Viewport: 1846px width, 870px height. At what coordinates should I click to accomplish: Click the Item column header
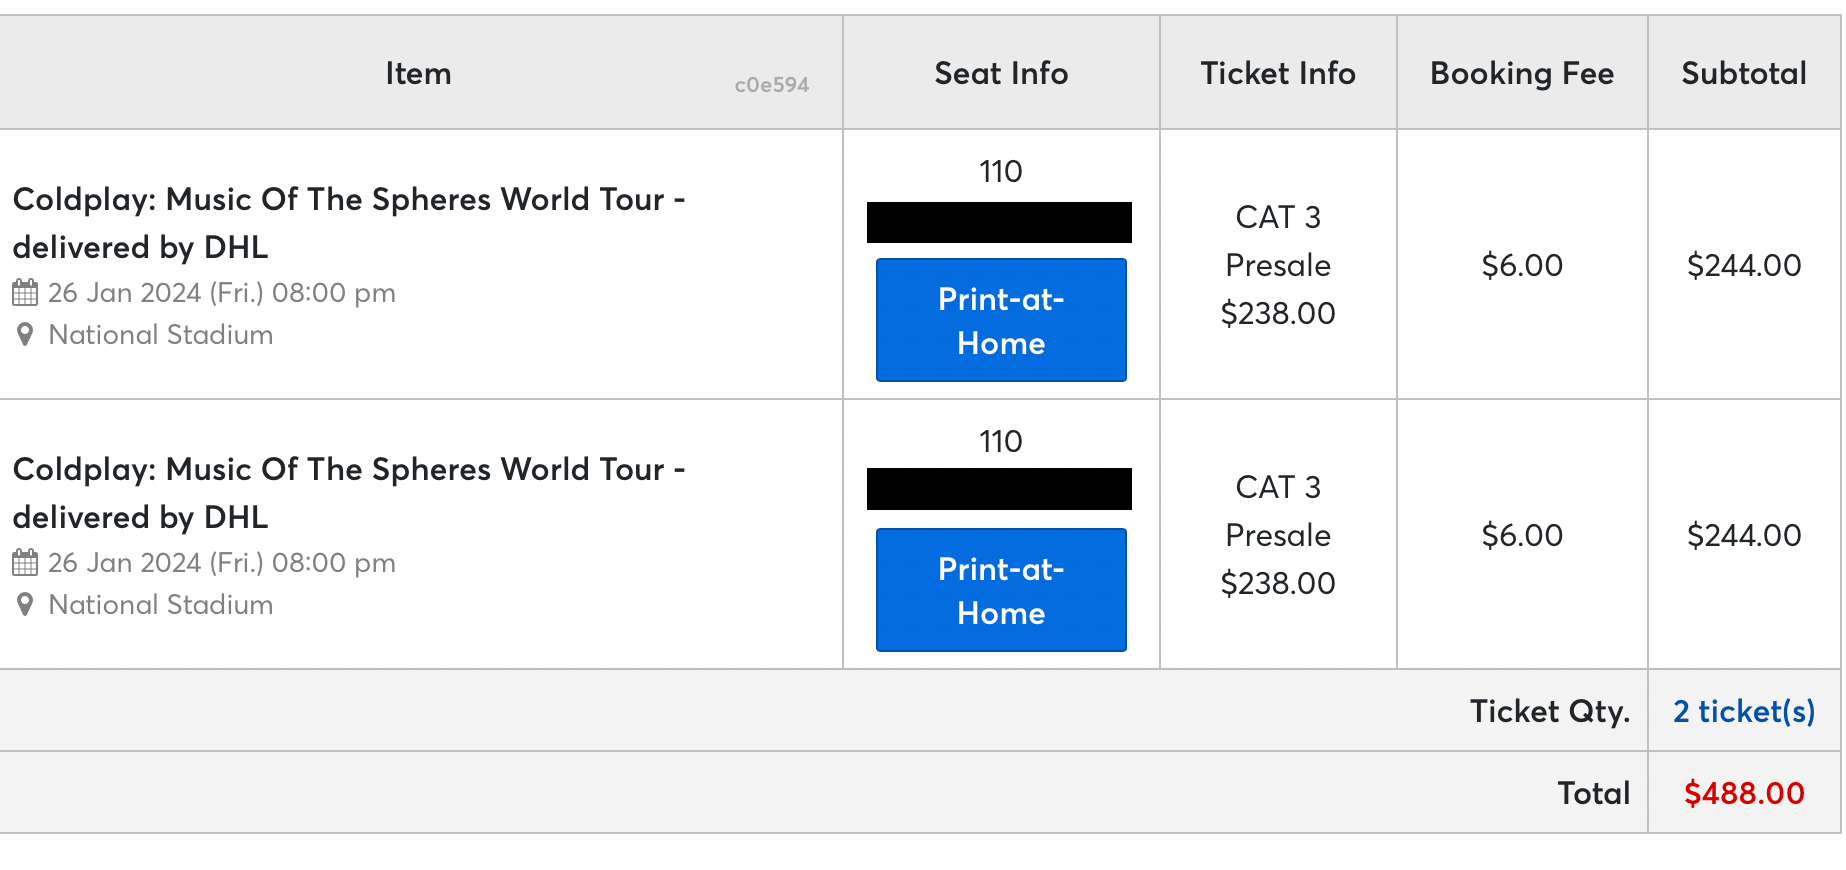click(x=418, y=74)
